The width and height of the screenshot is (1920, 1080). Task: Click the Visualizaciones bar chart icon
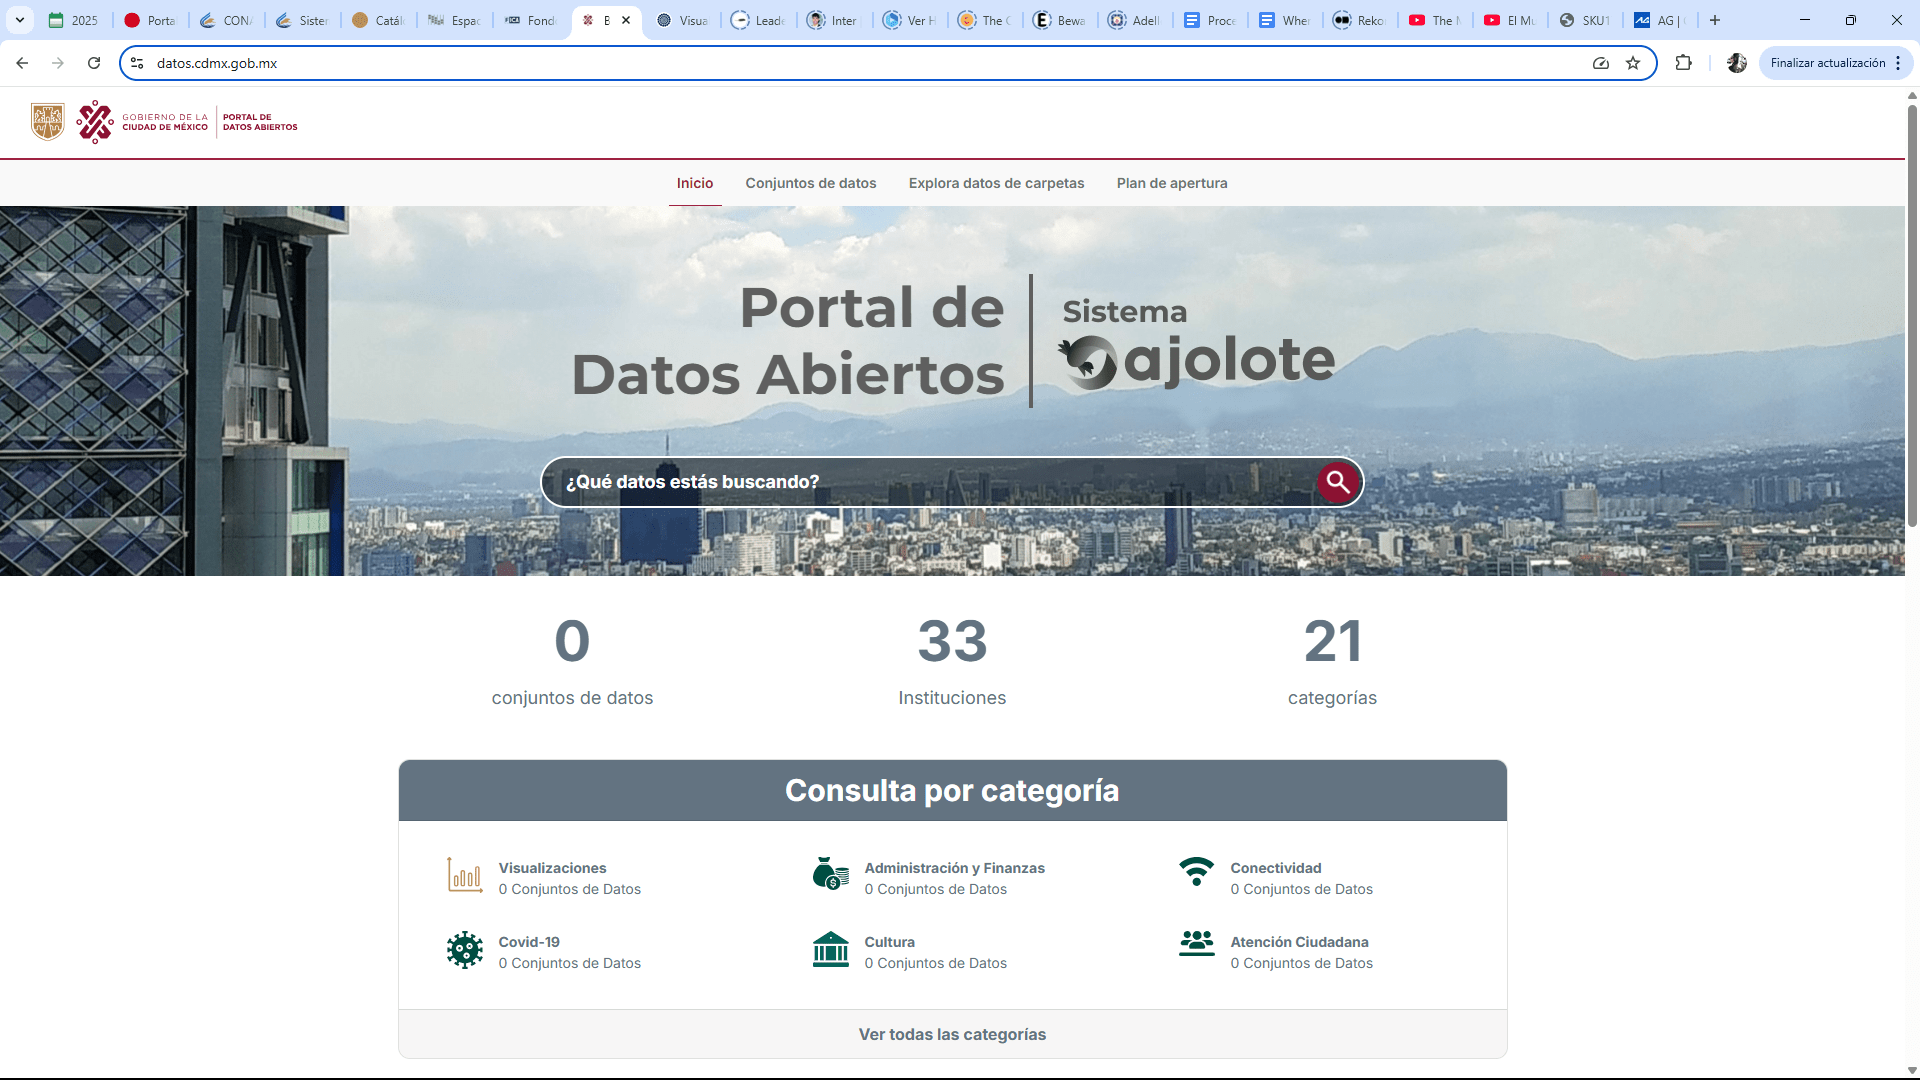coord(464,876)
